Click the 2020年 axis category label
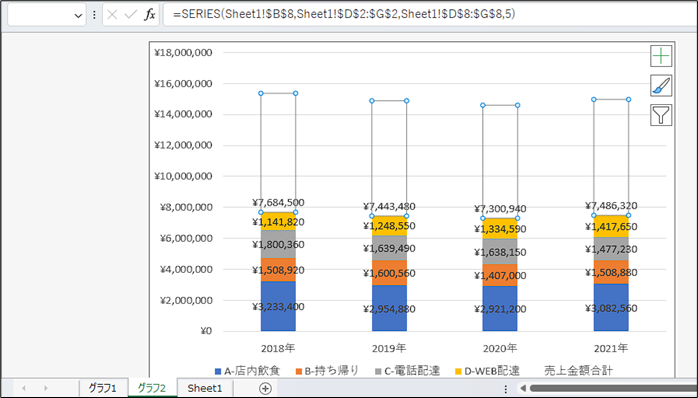Screen dimensions: 698x398 500,348
